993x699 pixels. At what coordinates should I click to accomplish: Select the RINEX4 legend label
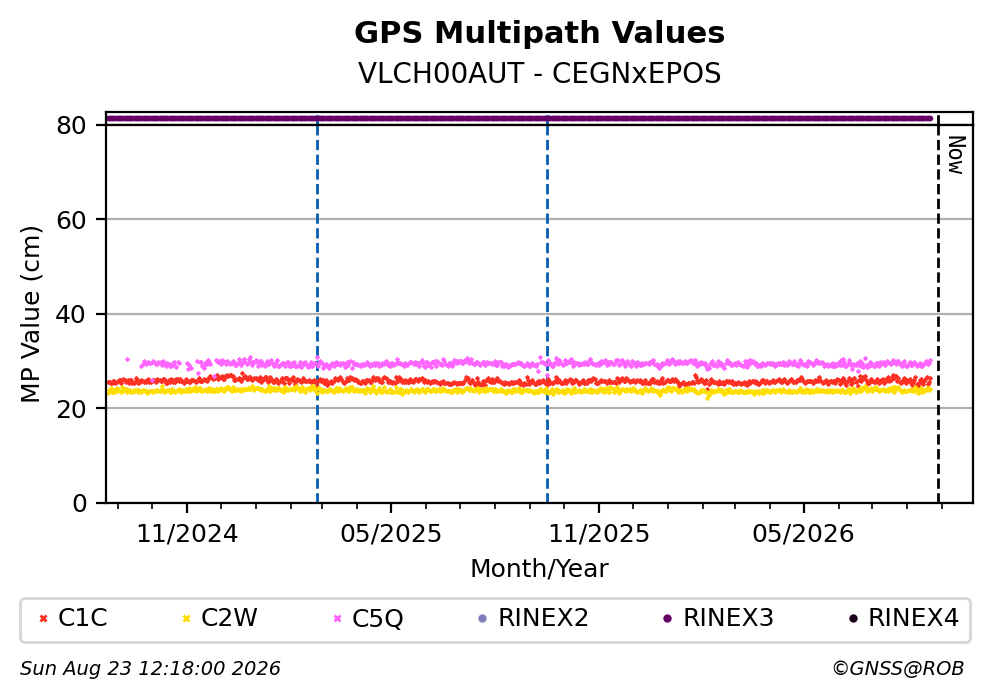[913, 618]
